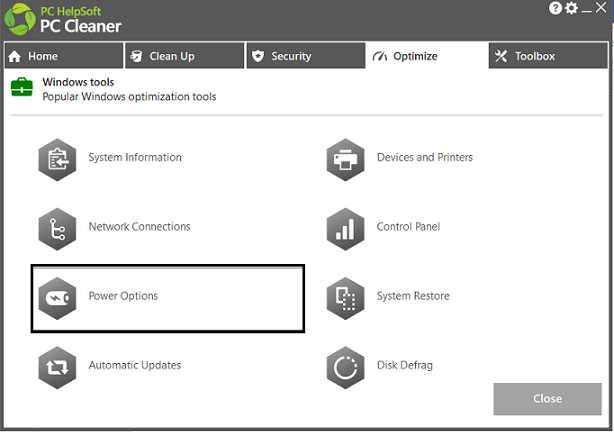Click the Power Options battery icon
614x432 pixels.
click(57, 298)
